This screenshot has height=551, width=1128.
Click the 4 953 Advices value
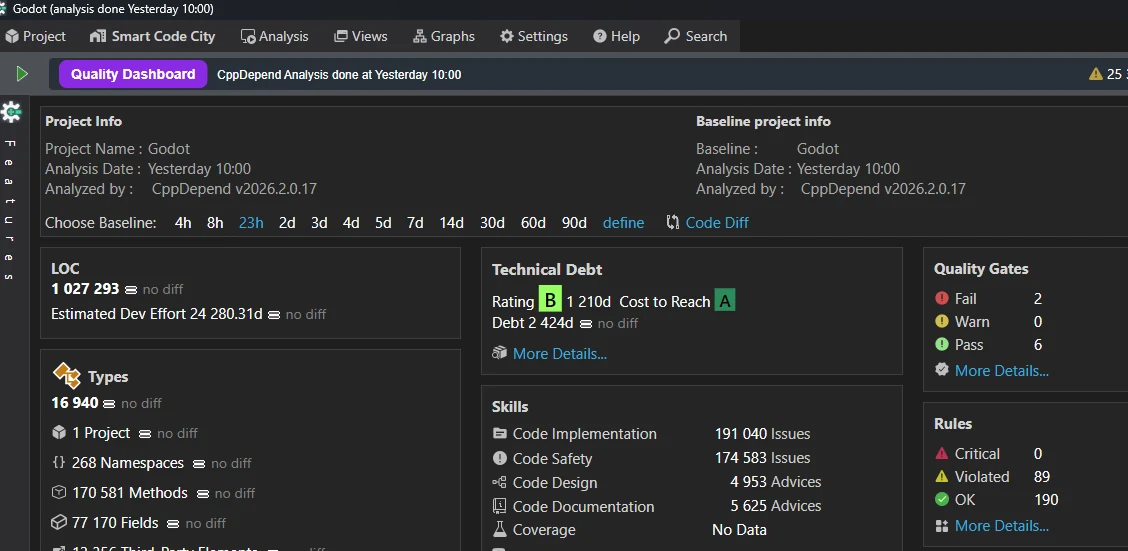(x=776, y=482)
